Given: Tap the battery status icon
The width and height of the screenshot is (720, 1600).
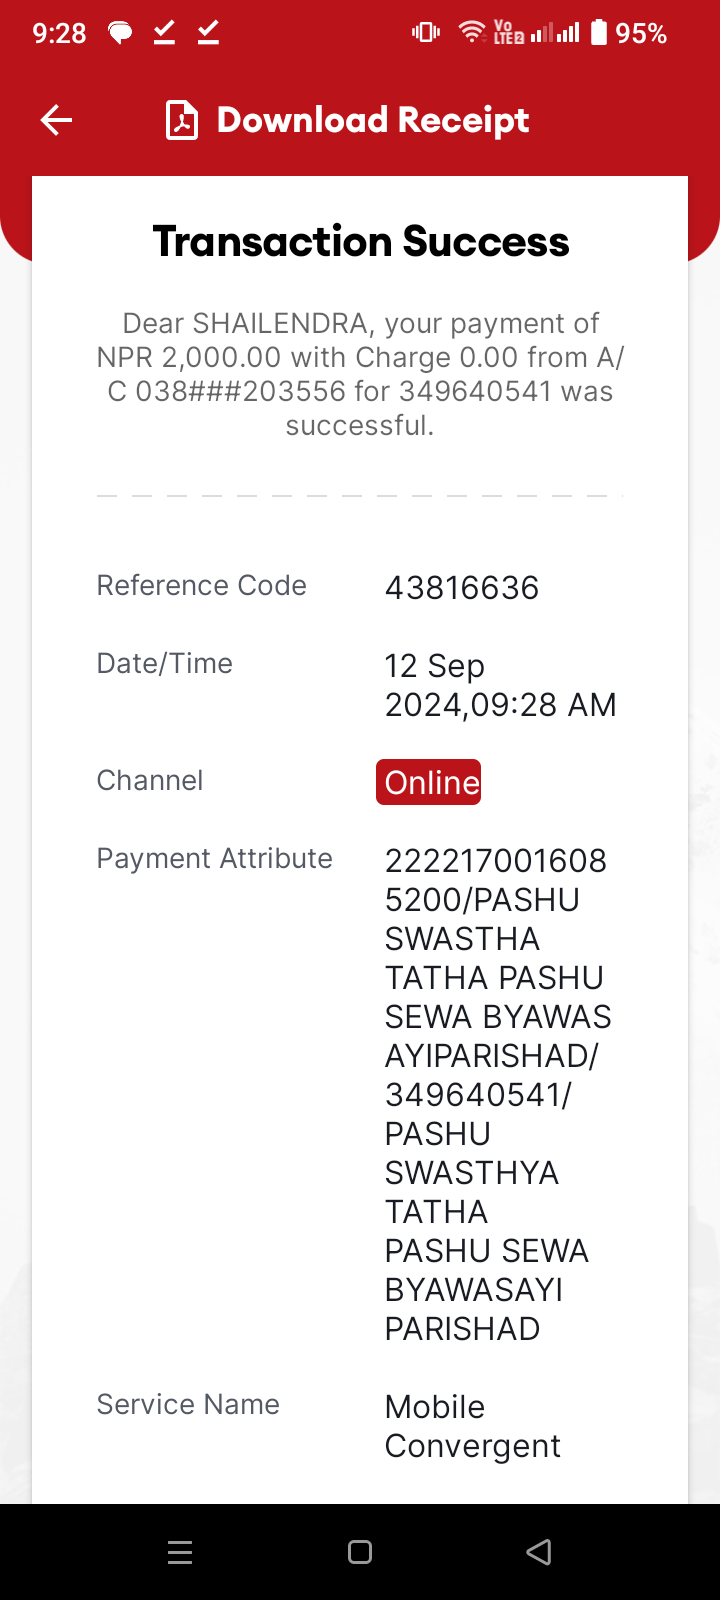Looking at the screenshot, I should [599, 33].
